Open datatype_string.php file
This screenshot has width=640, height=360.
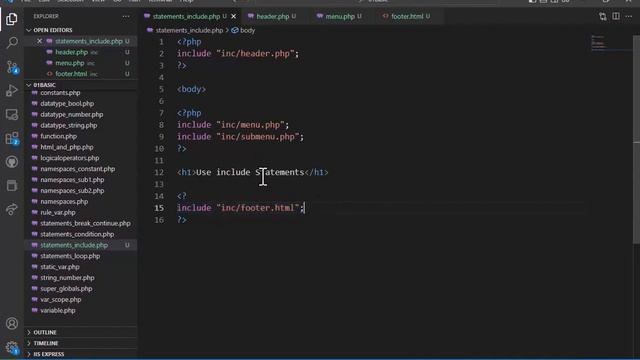click(x=69, y=125)
